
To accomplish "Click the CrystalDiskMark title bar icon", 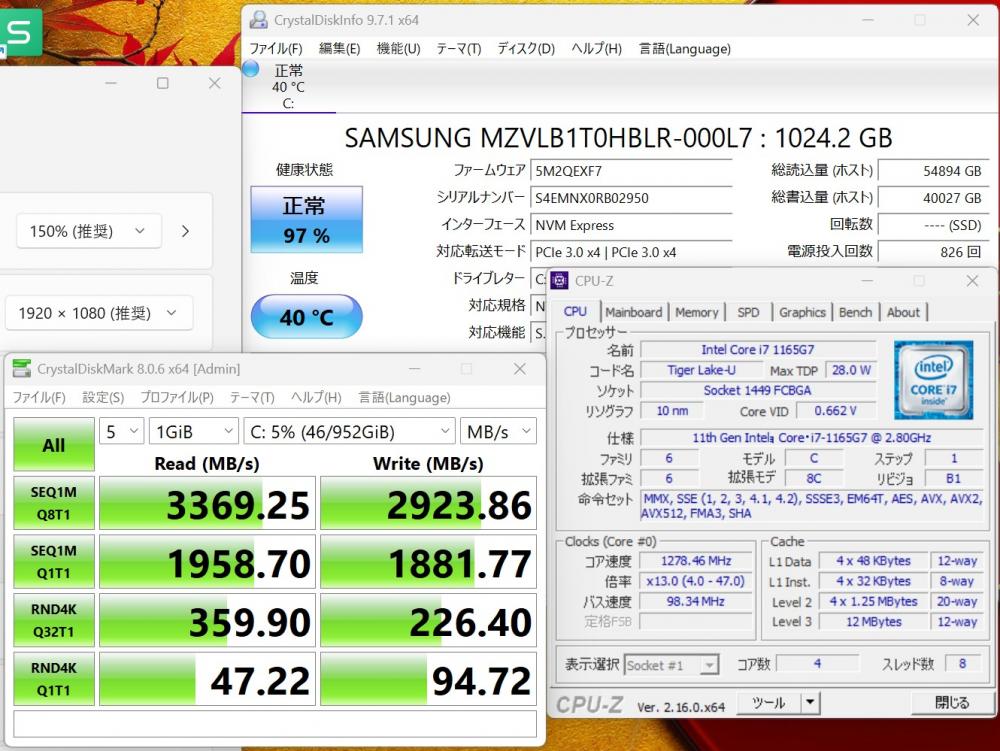I will coord(22,368).
